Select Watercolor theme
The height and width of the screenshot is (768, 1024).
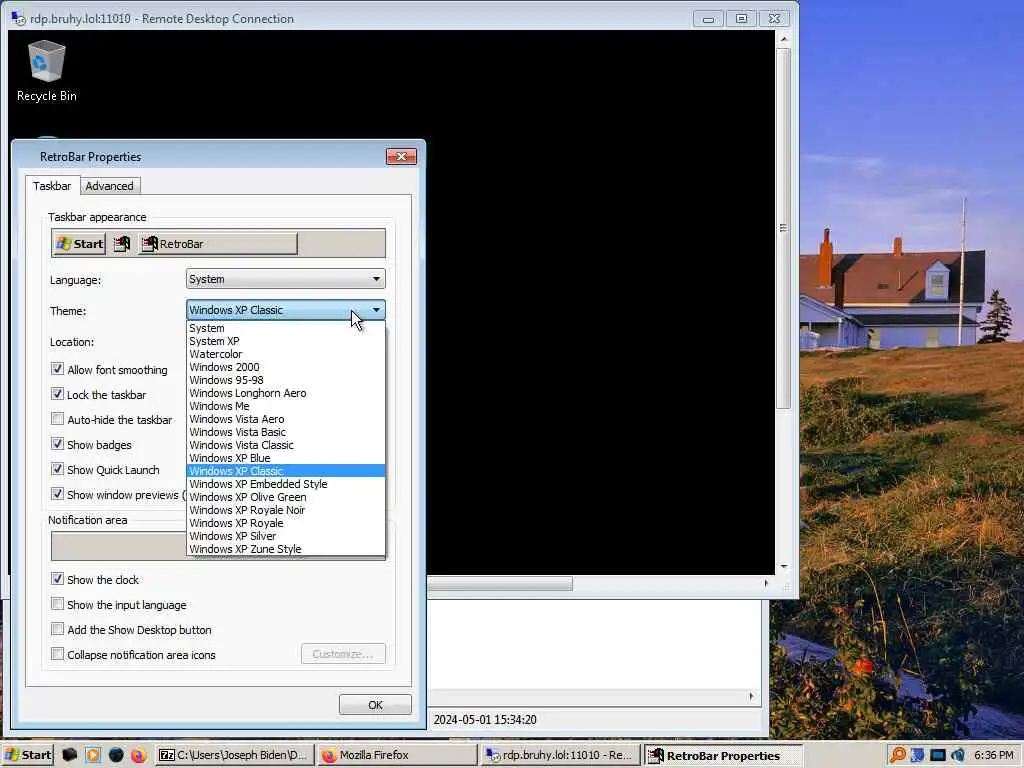click(285, 354)
